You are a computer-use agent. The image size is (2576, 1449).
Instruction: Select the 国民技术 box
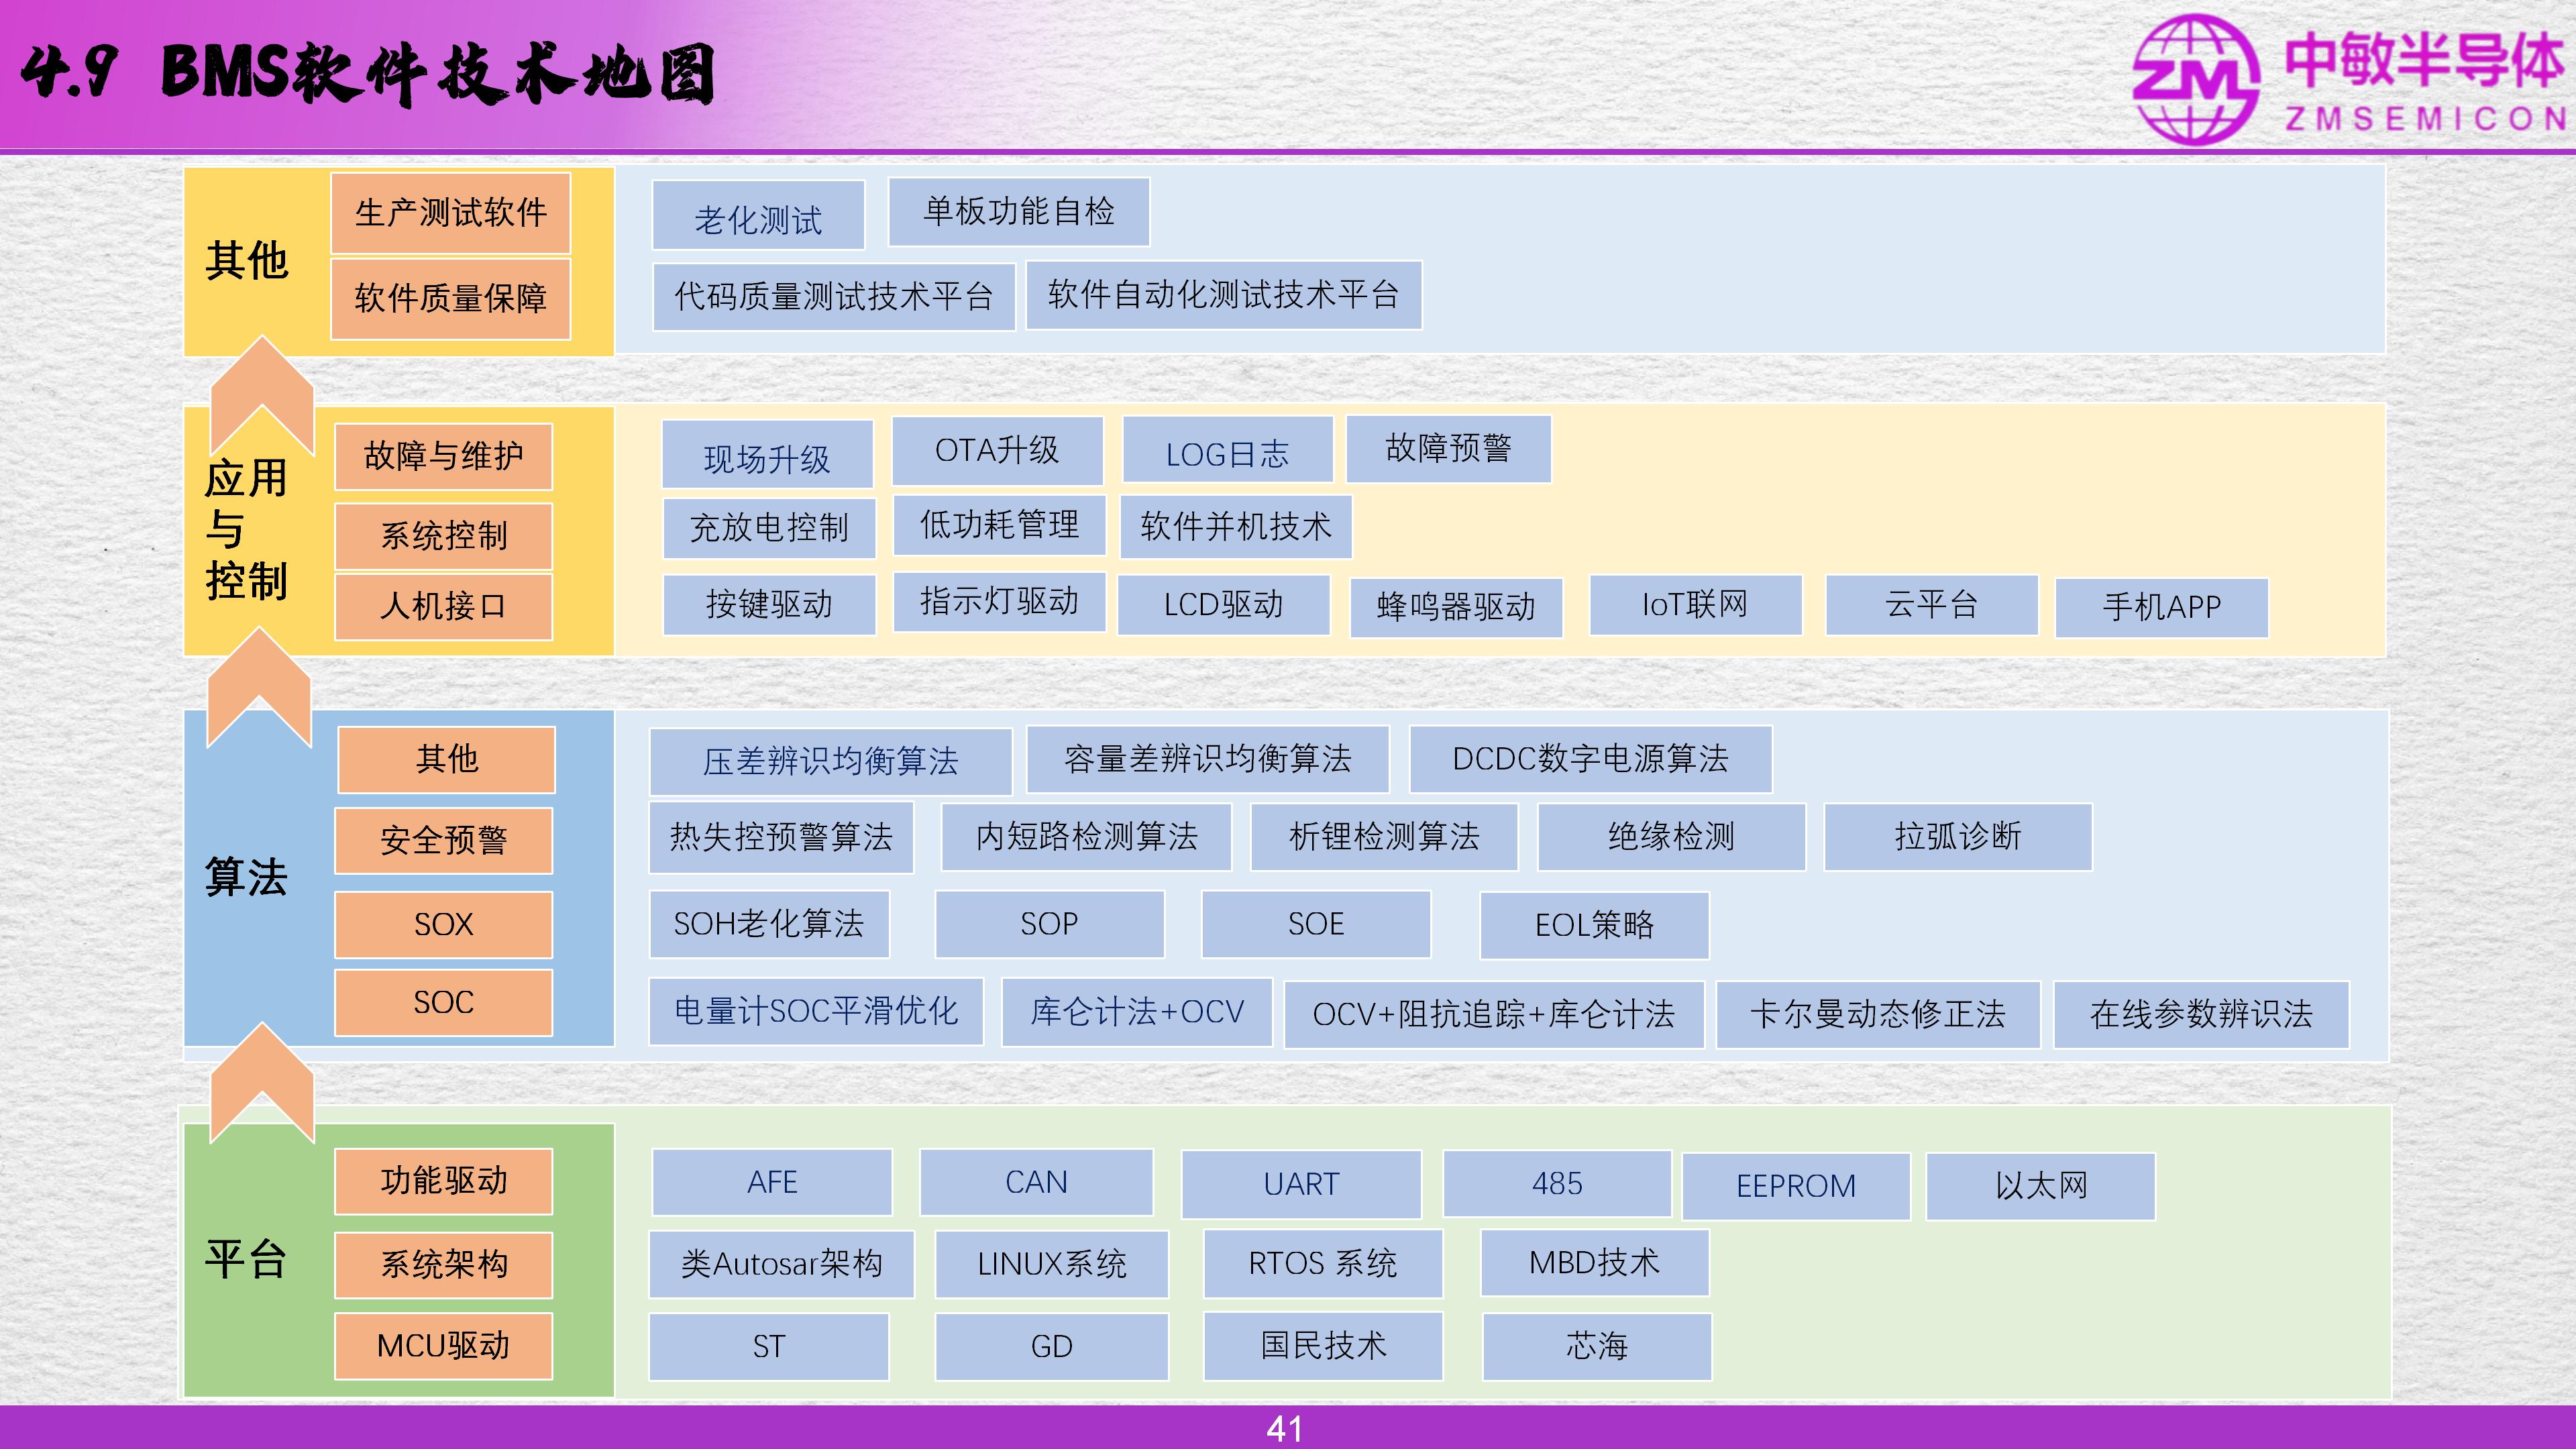(1322, 1346)
